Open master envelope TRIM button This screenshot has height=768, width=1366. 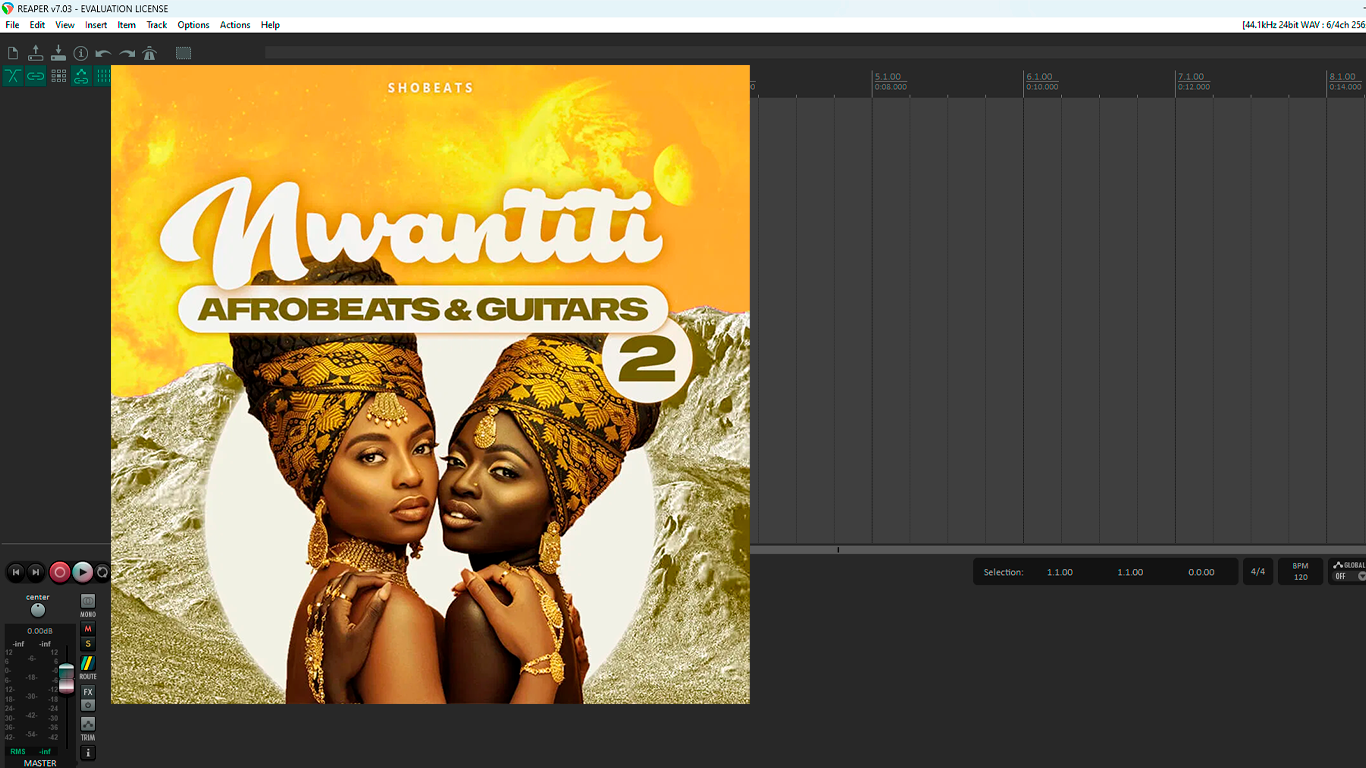88,724
